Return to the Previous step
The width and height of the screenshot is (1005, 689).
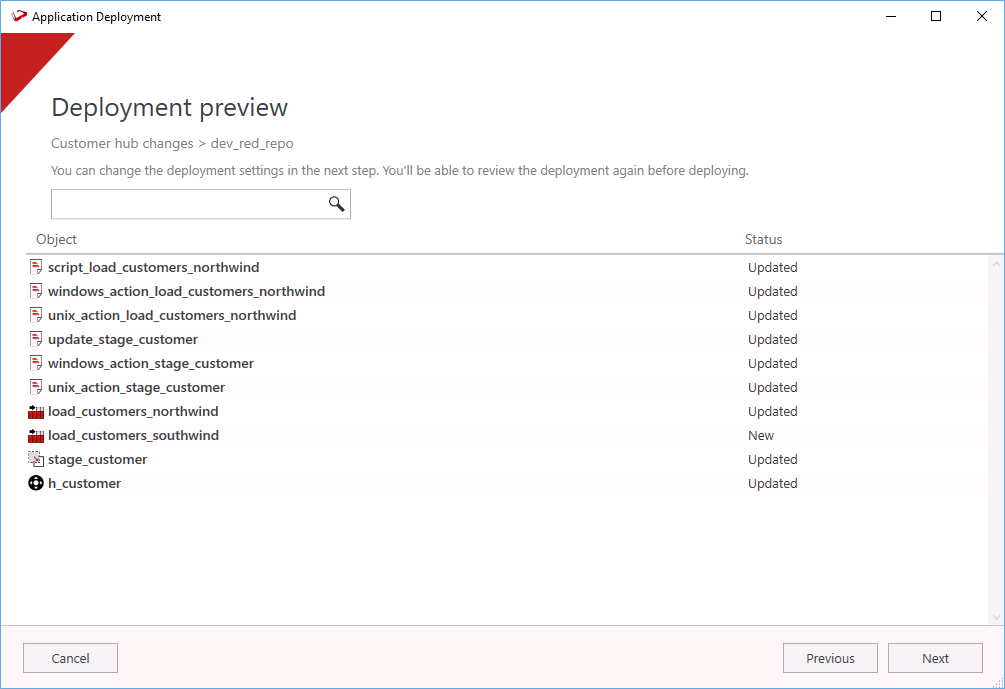[x=830, y=658]
